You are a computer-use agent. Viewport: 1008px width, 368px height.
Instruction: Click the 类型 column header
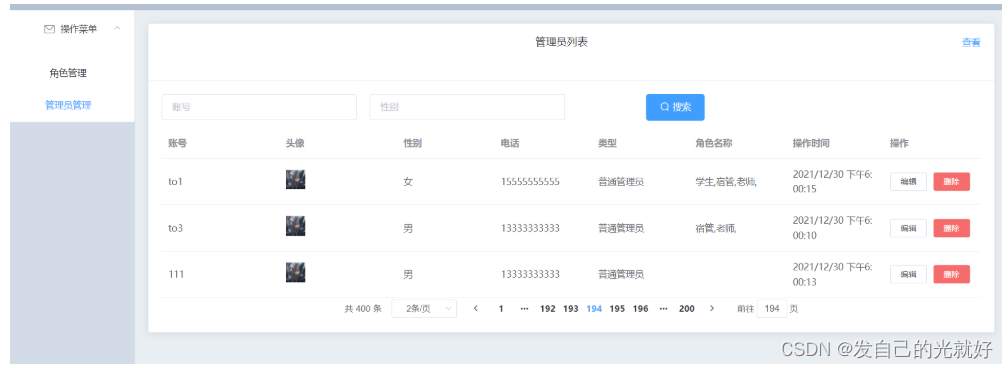[607, 143]
